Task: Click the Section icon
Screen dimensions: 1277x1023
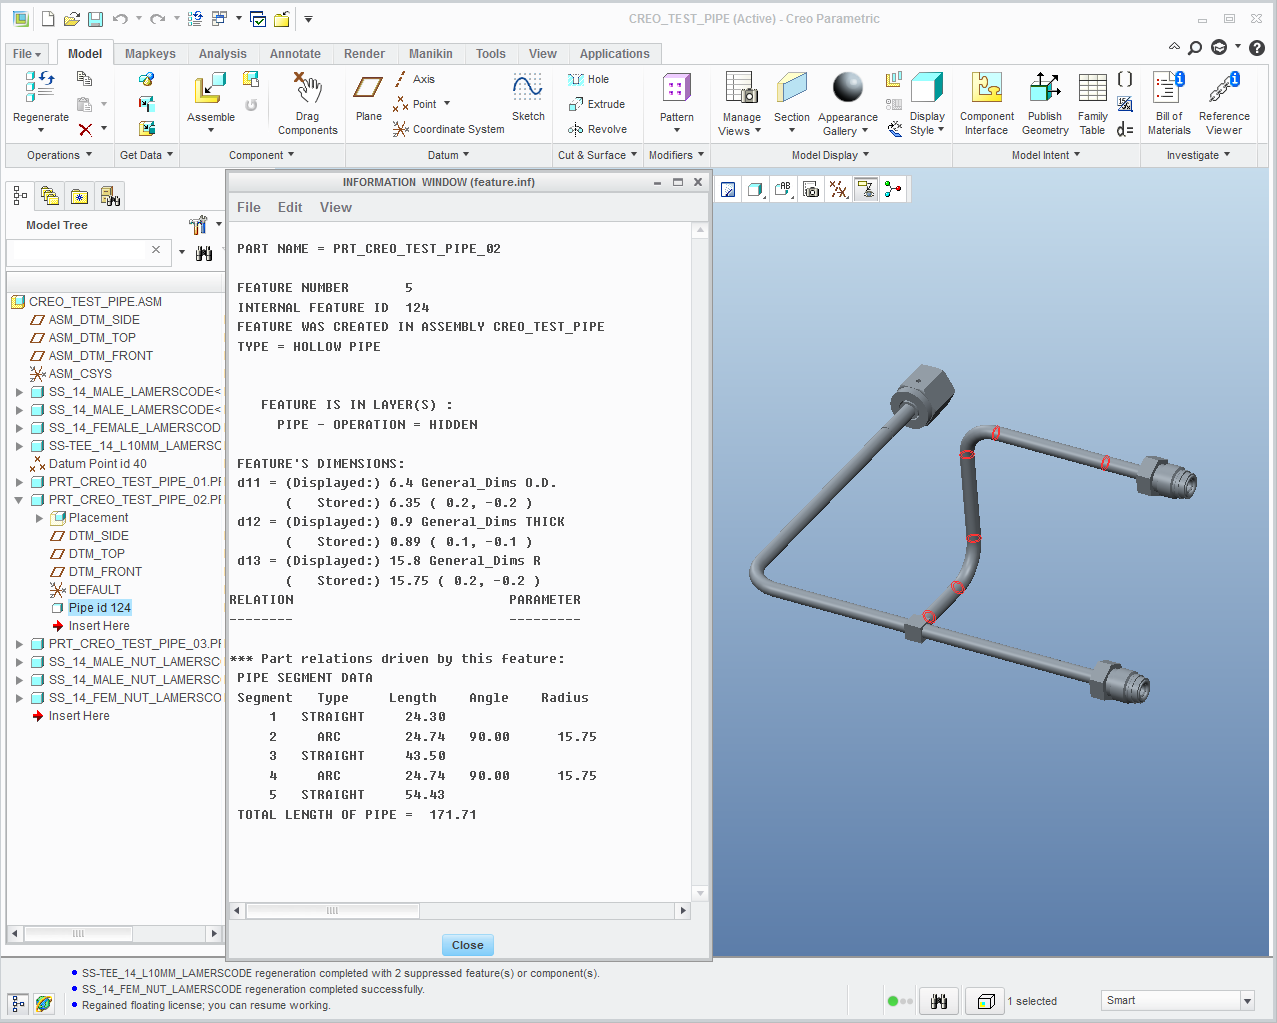Action: (792, 88)
